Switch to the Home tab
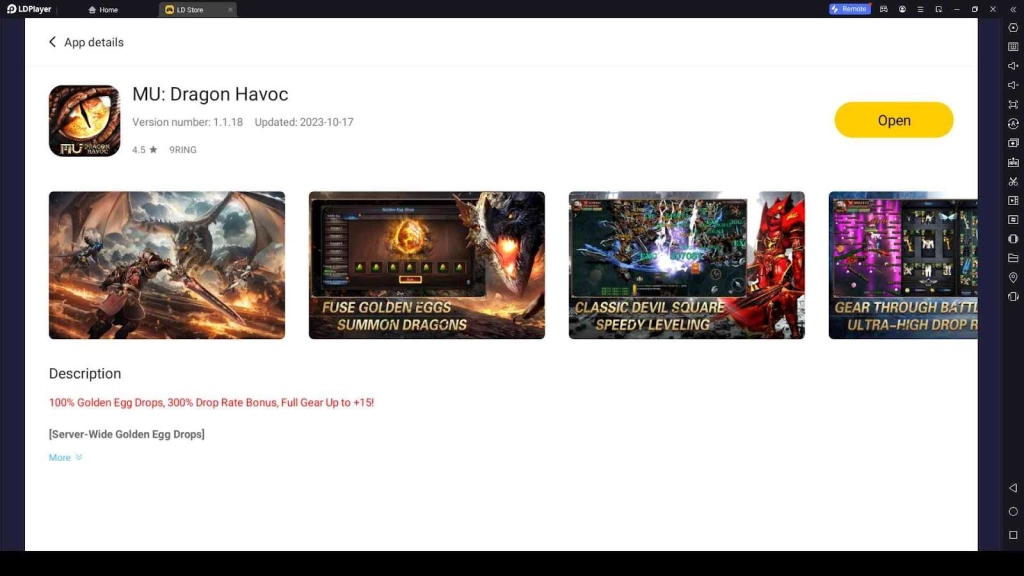Screen dimensions: 1024x576 point(103,10)
